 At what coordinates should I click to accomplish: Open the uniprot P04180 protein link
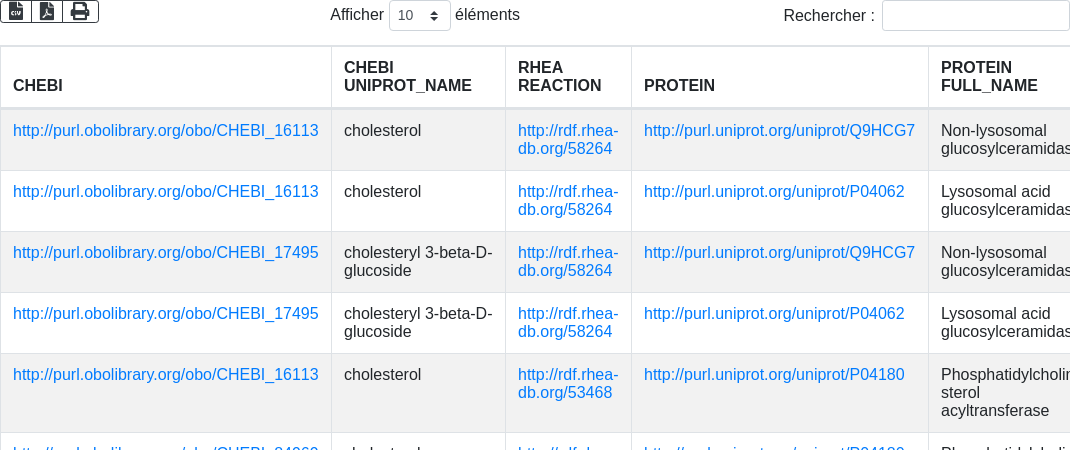point(774,374)
